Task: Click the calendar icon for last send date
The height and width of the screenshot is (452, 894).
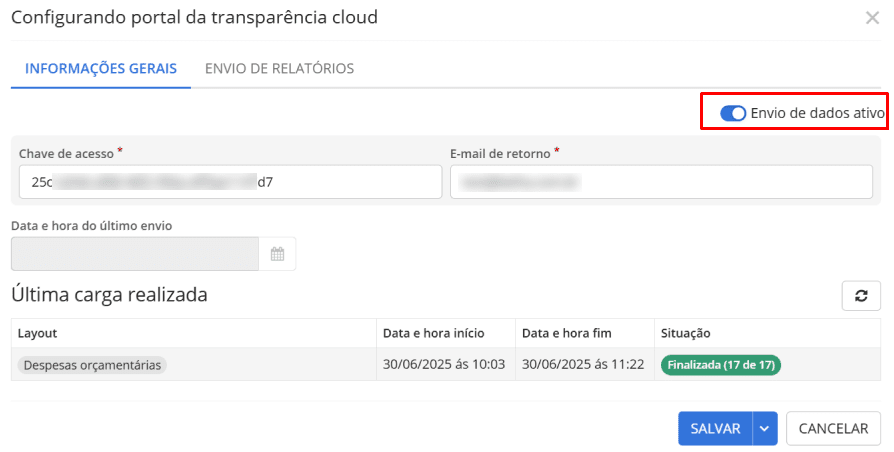Action: coord(277,254)
